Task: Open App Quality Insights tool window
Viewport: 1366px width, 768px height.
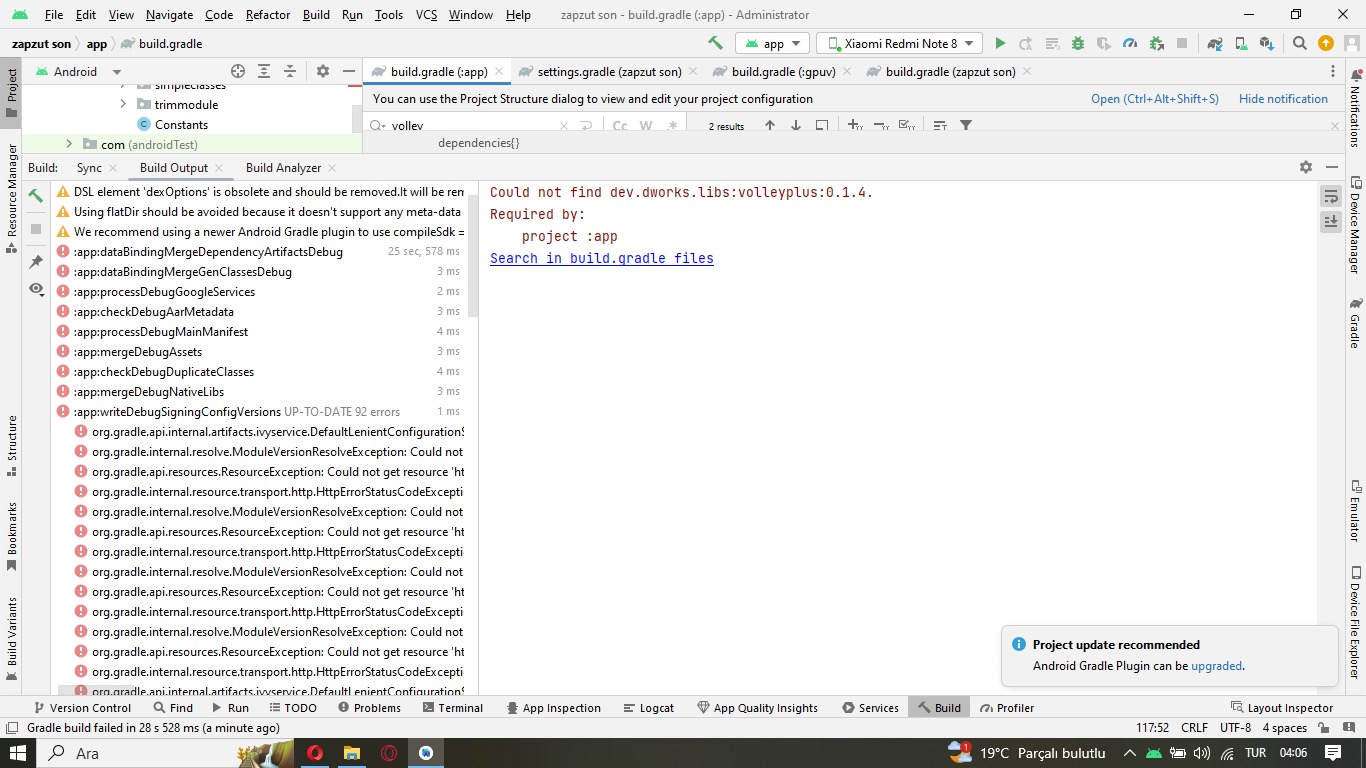Action: coord(757,707)
